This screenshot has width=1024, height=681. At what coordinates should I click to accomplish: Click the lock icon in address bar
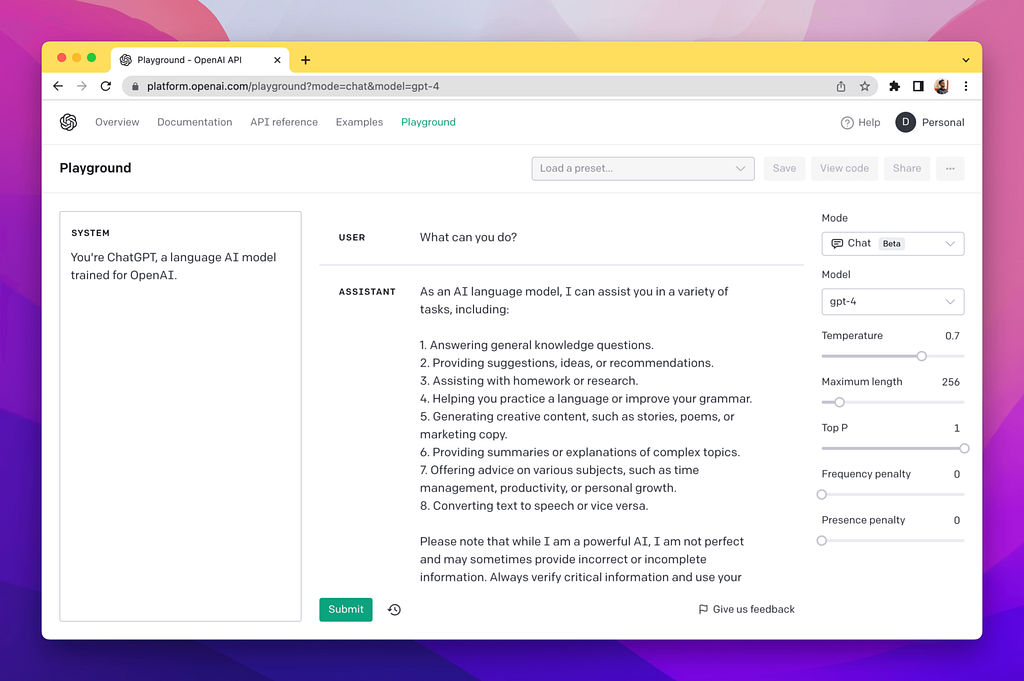pos(135,86)
